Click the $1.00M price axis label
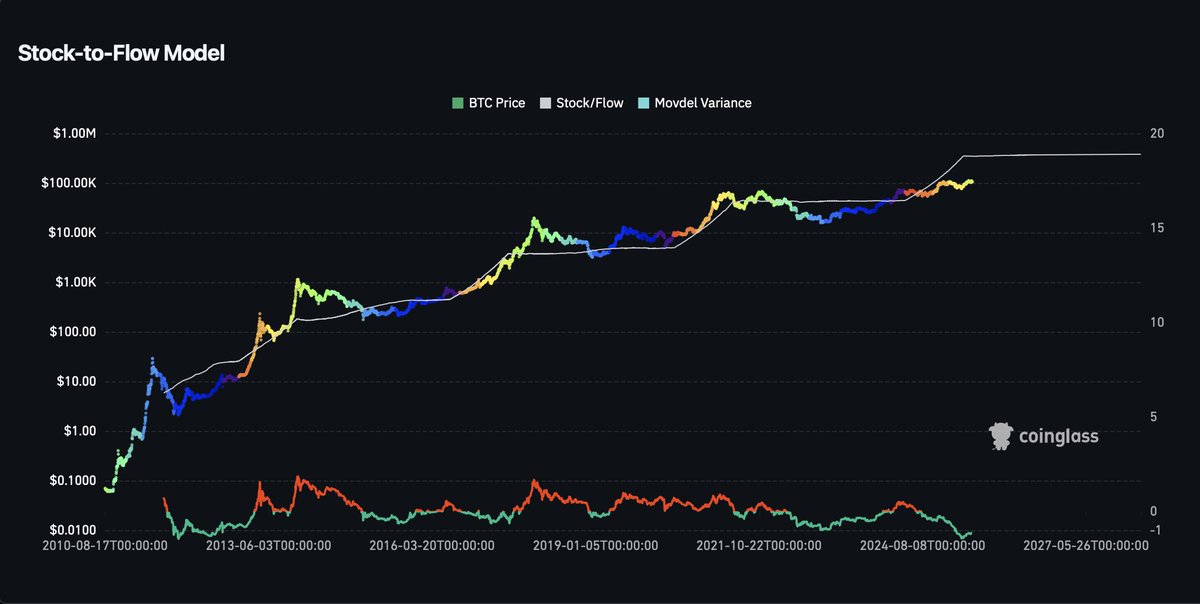 pyautogui.click(x=74, y=134)
